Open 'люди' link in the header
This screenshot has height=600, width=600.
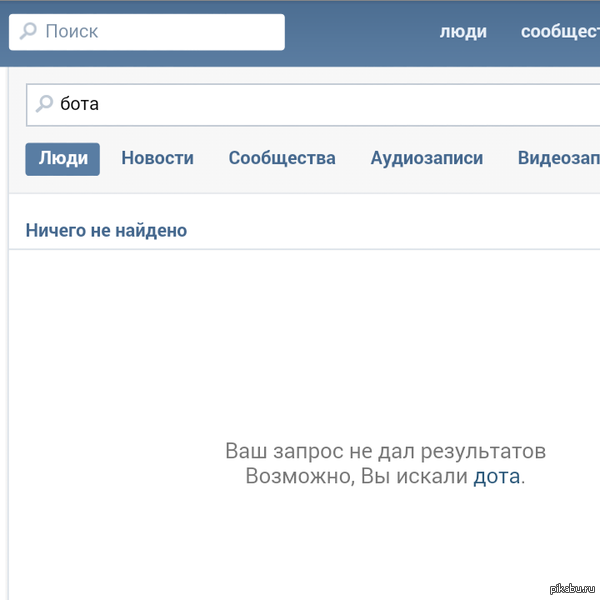pyautogui.click(x=463, y=32)
